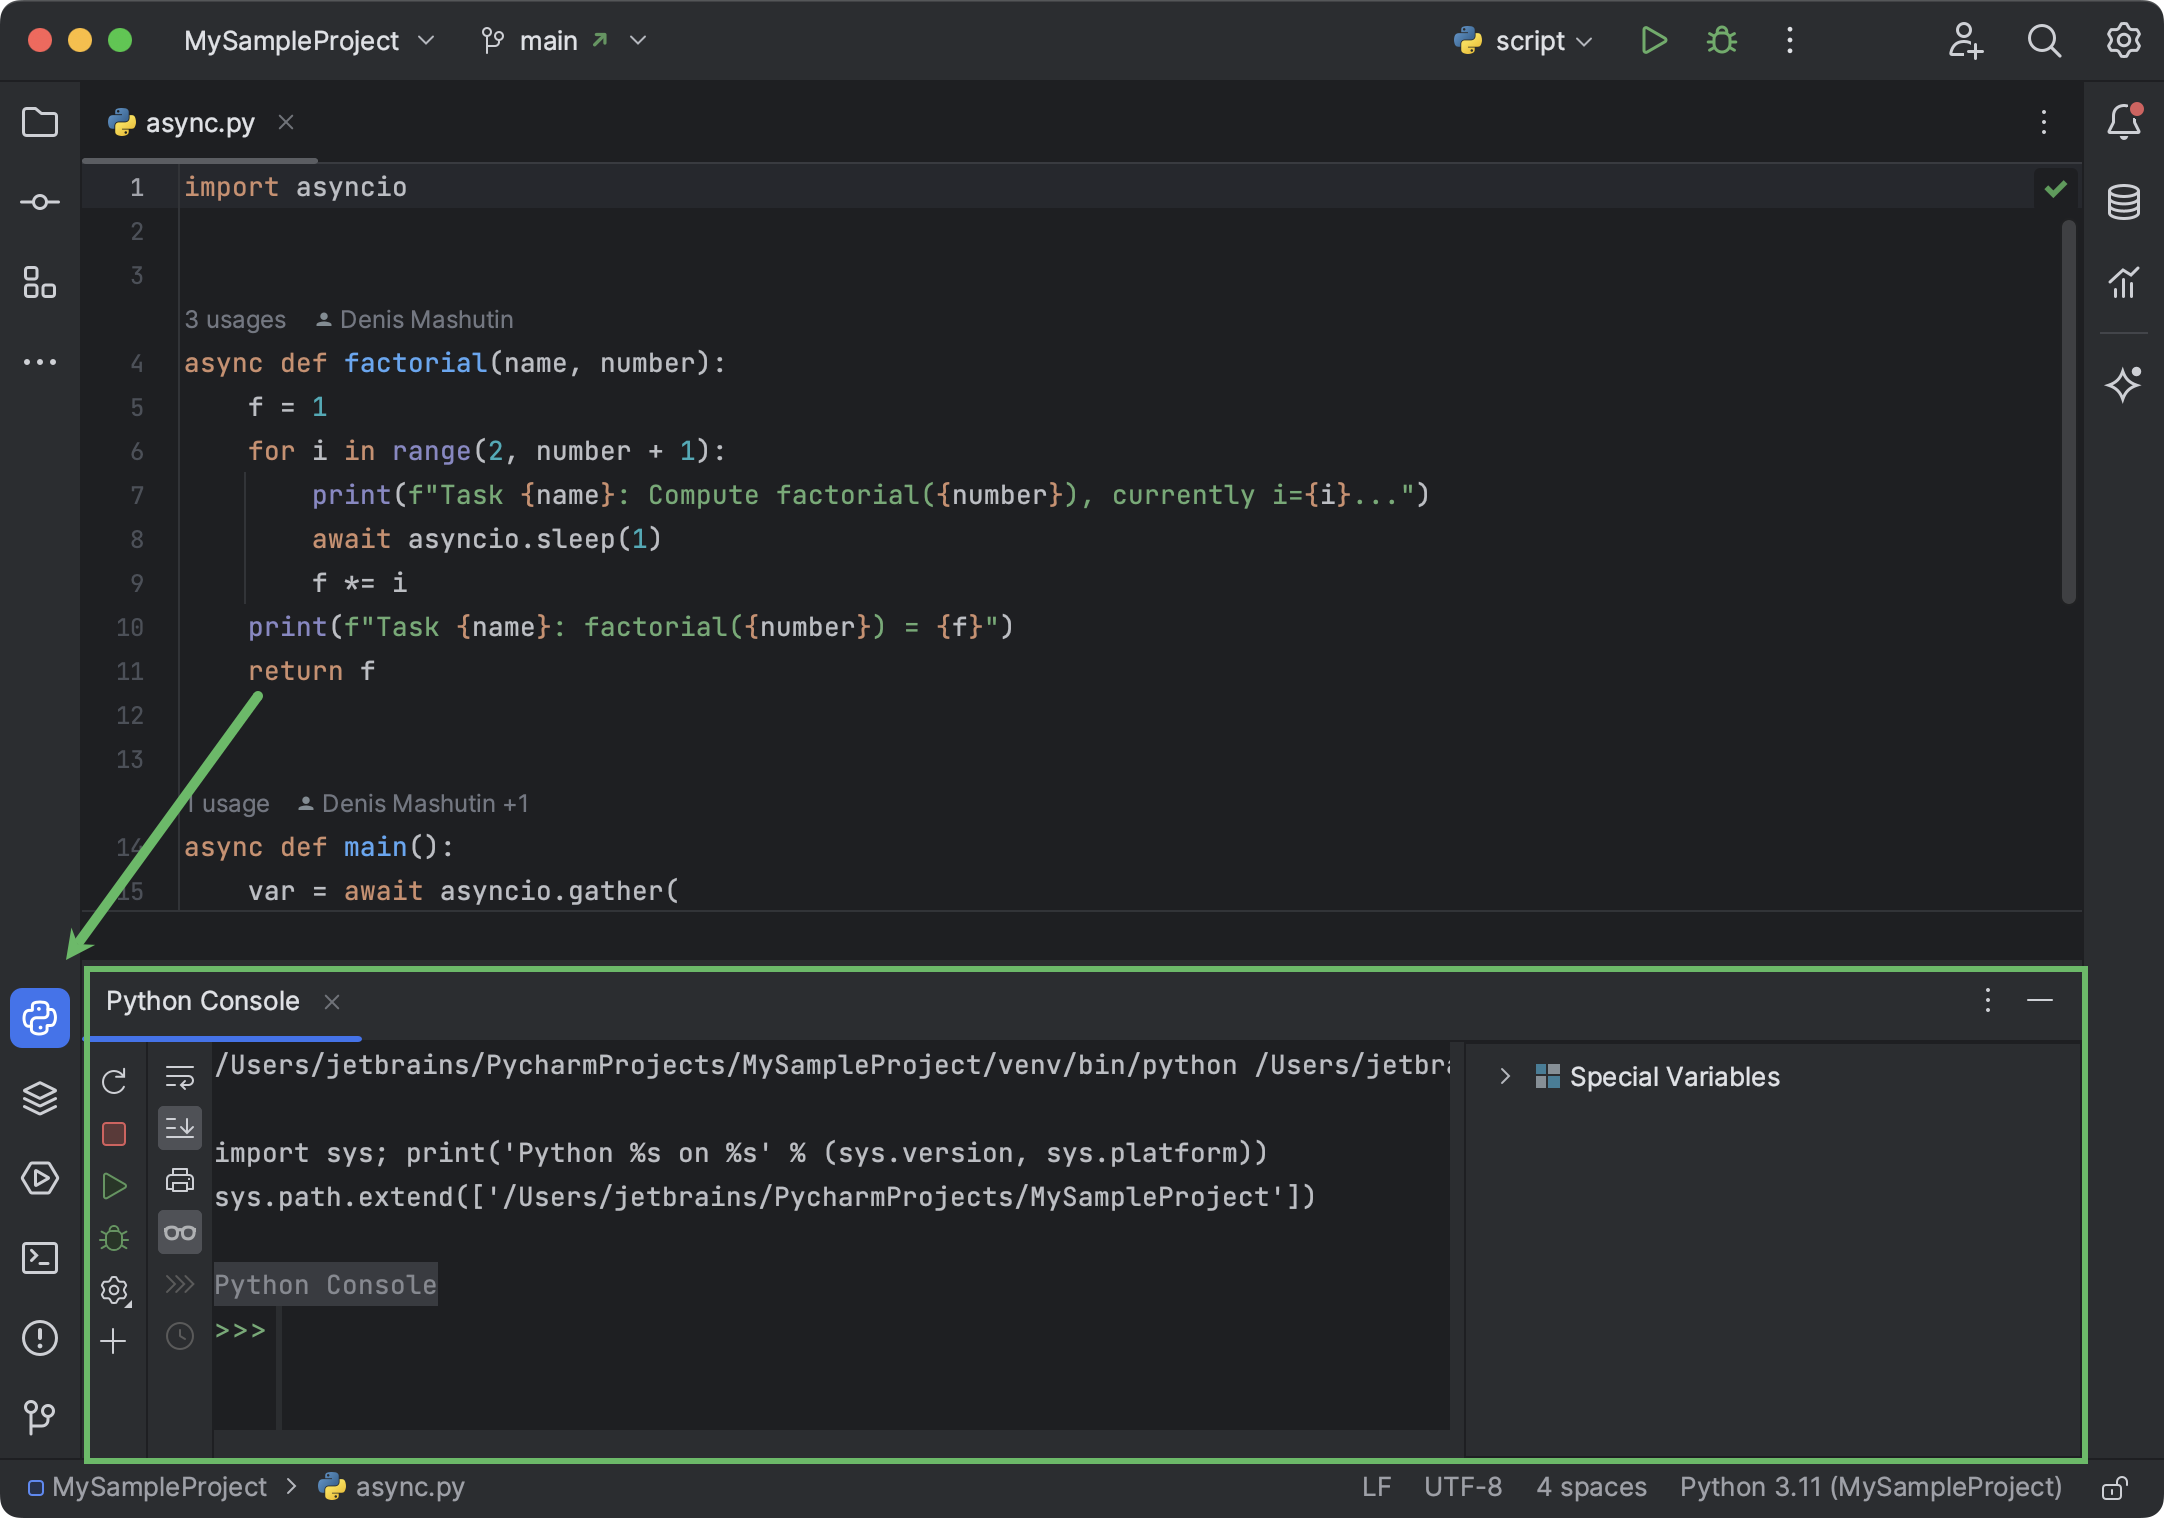The image size is (2164, 1518).
Task: Click the green inspection checkmark widget
Action: tap(2056, 188)
